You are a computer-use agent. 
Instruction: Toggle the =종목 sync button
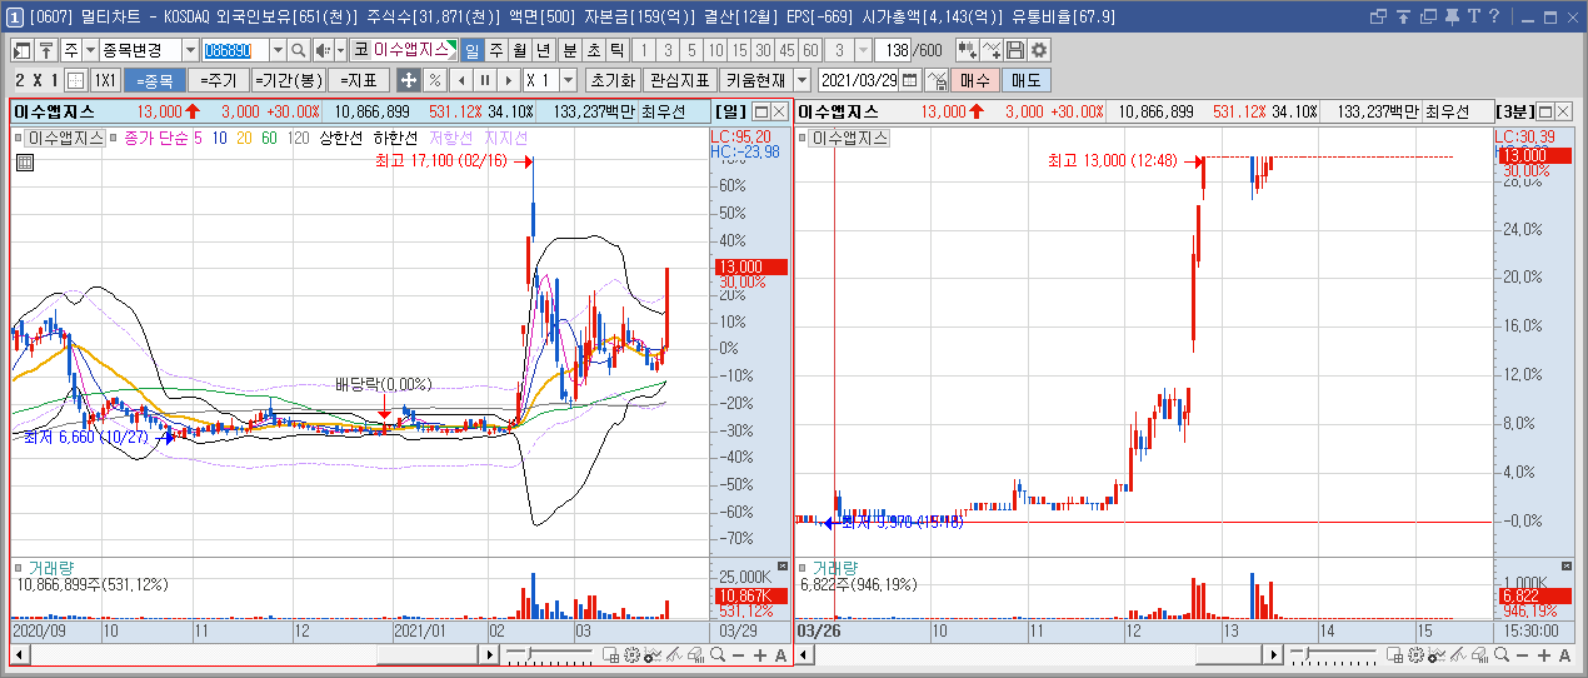pyautogui.click(x=155, y=80)
